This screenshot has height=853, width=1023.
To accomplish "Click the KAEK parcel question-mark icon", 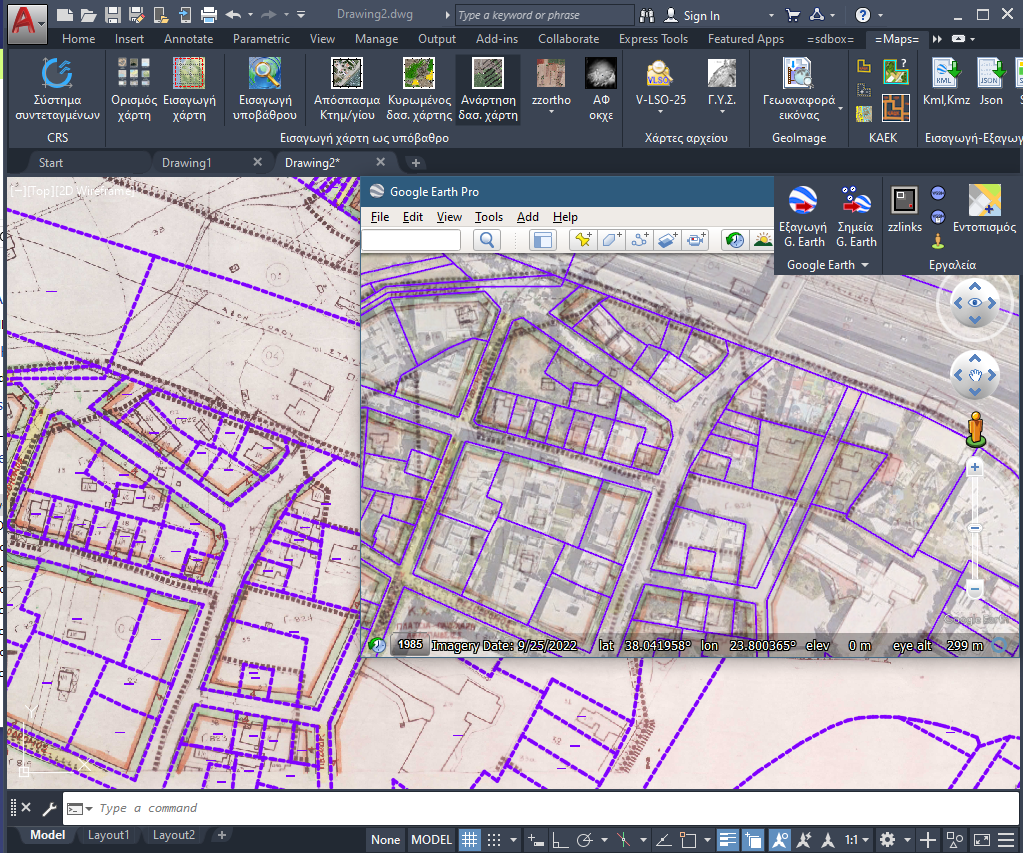I will pos(896,70).
